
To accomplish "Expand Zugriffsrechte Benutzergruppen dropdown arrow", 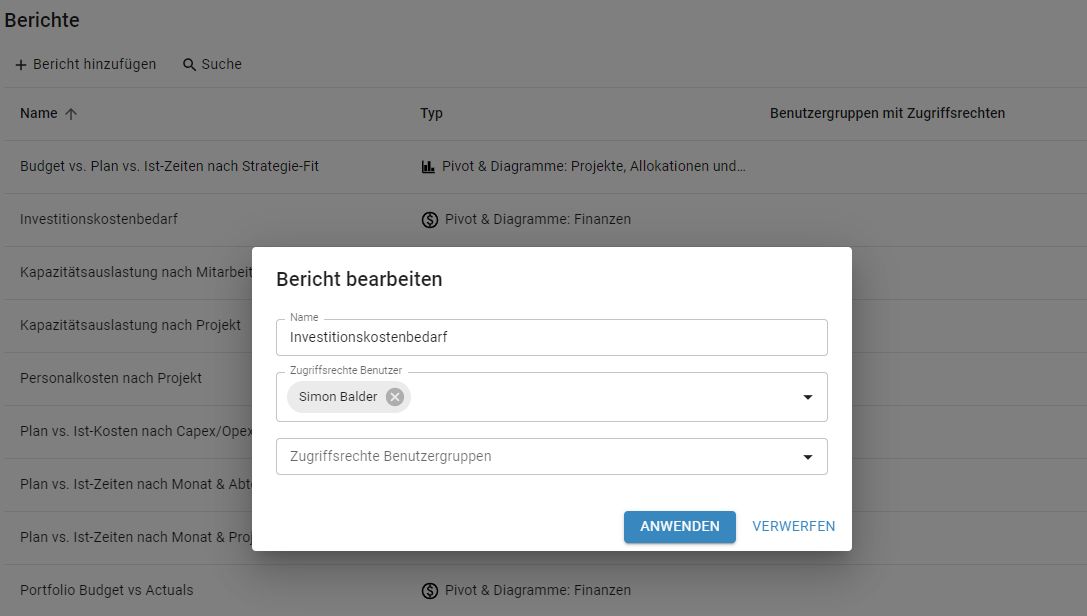I will coord(808,457).
